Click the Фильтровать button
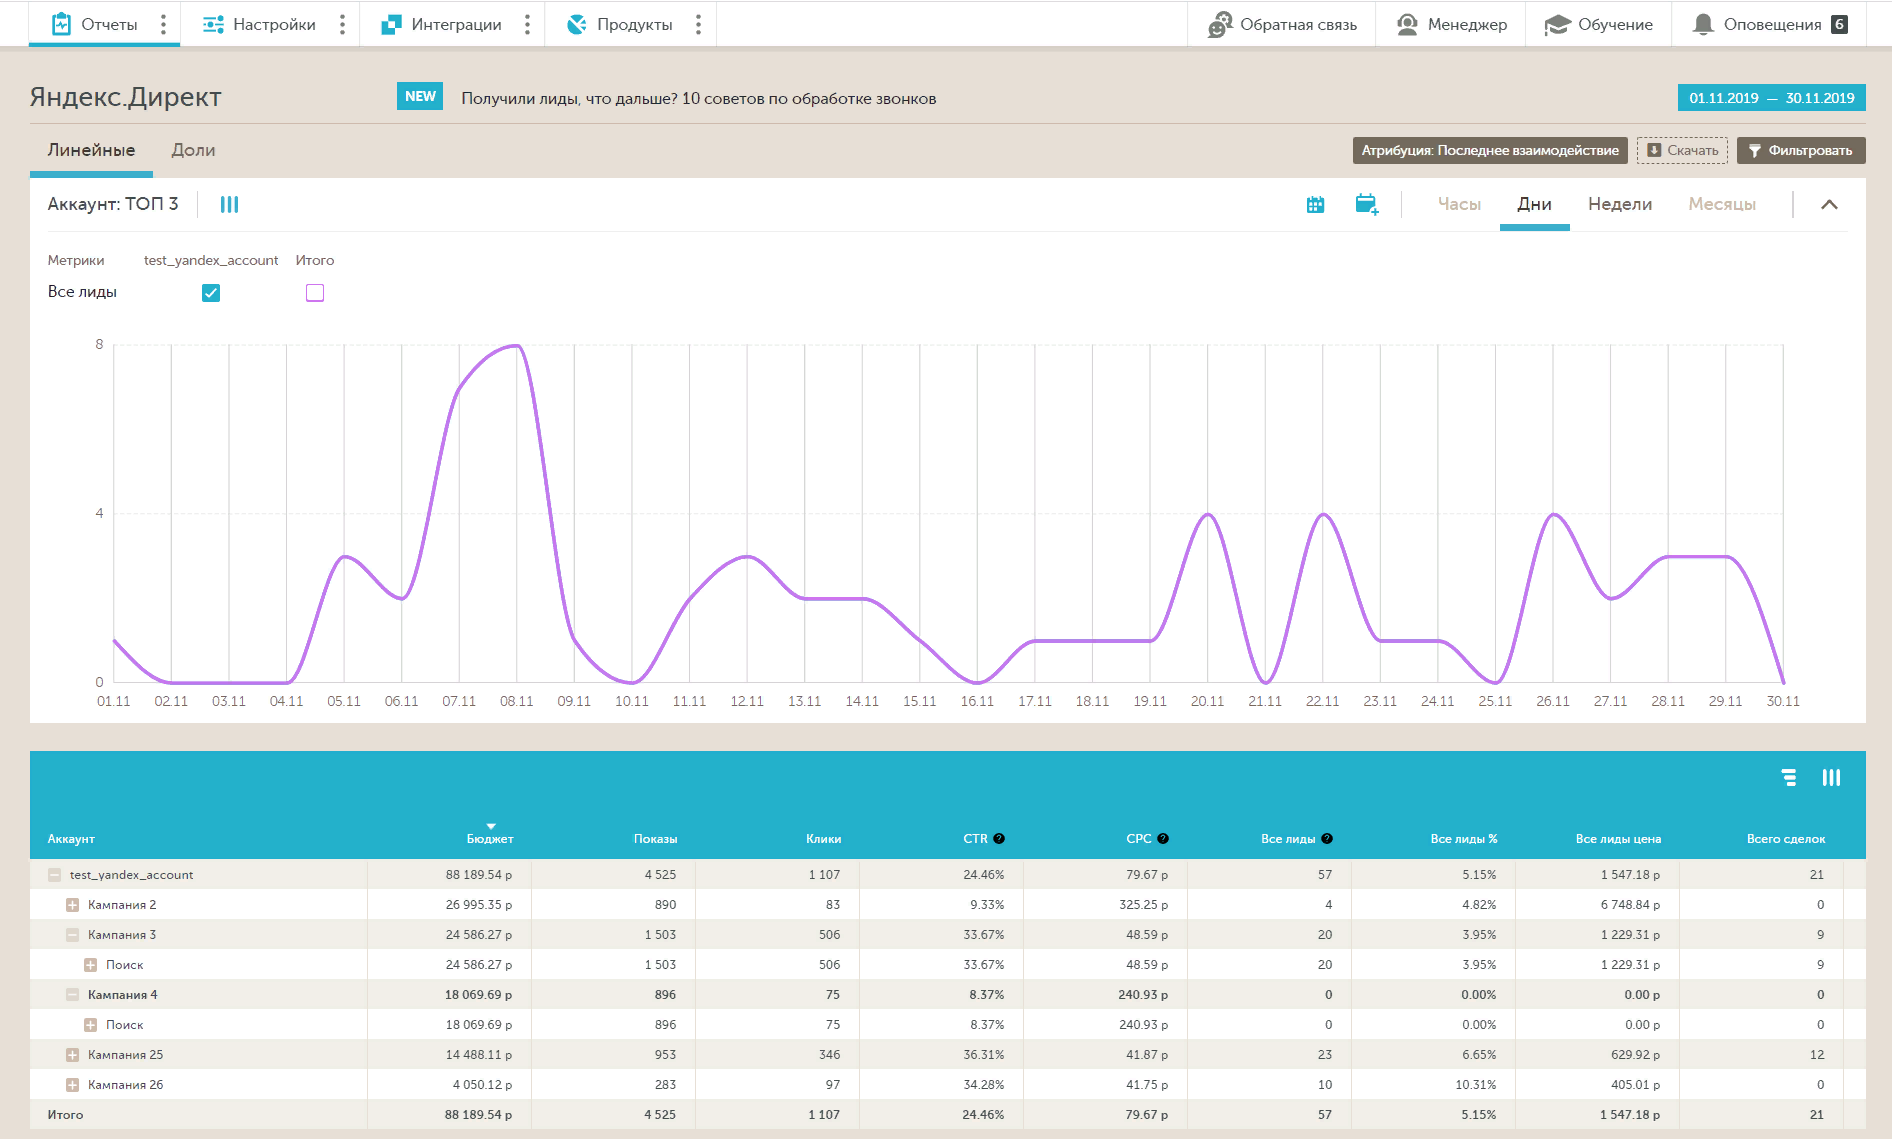The width and height of the screenshot is (1892, 1140). (1801, 150)
